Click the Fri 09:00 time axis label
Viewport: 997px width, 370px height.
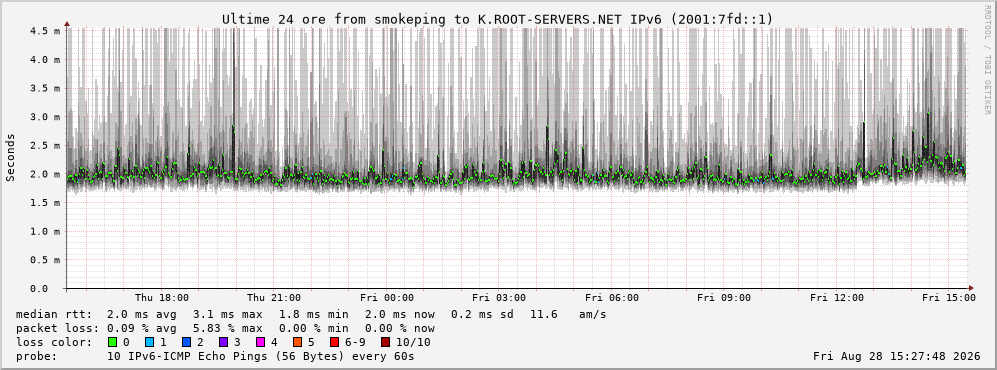[724, 298]
